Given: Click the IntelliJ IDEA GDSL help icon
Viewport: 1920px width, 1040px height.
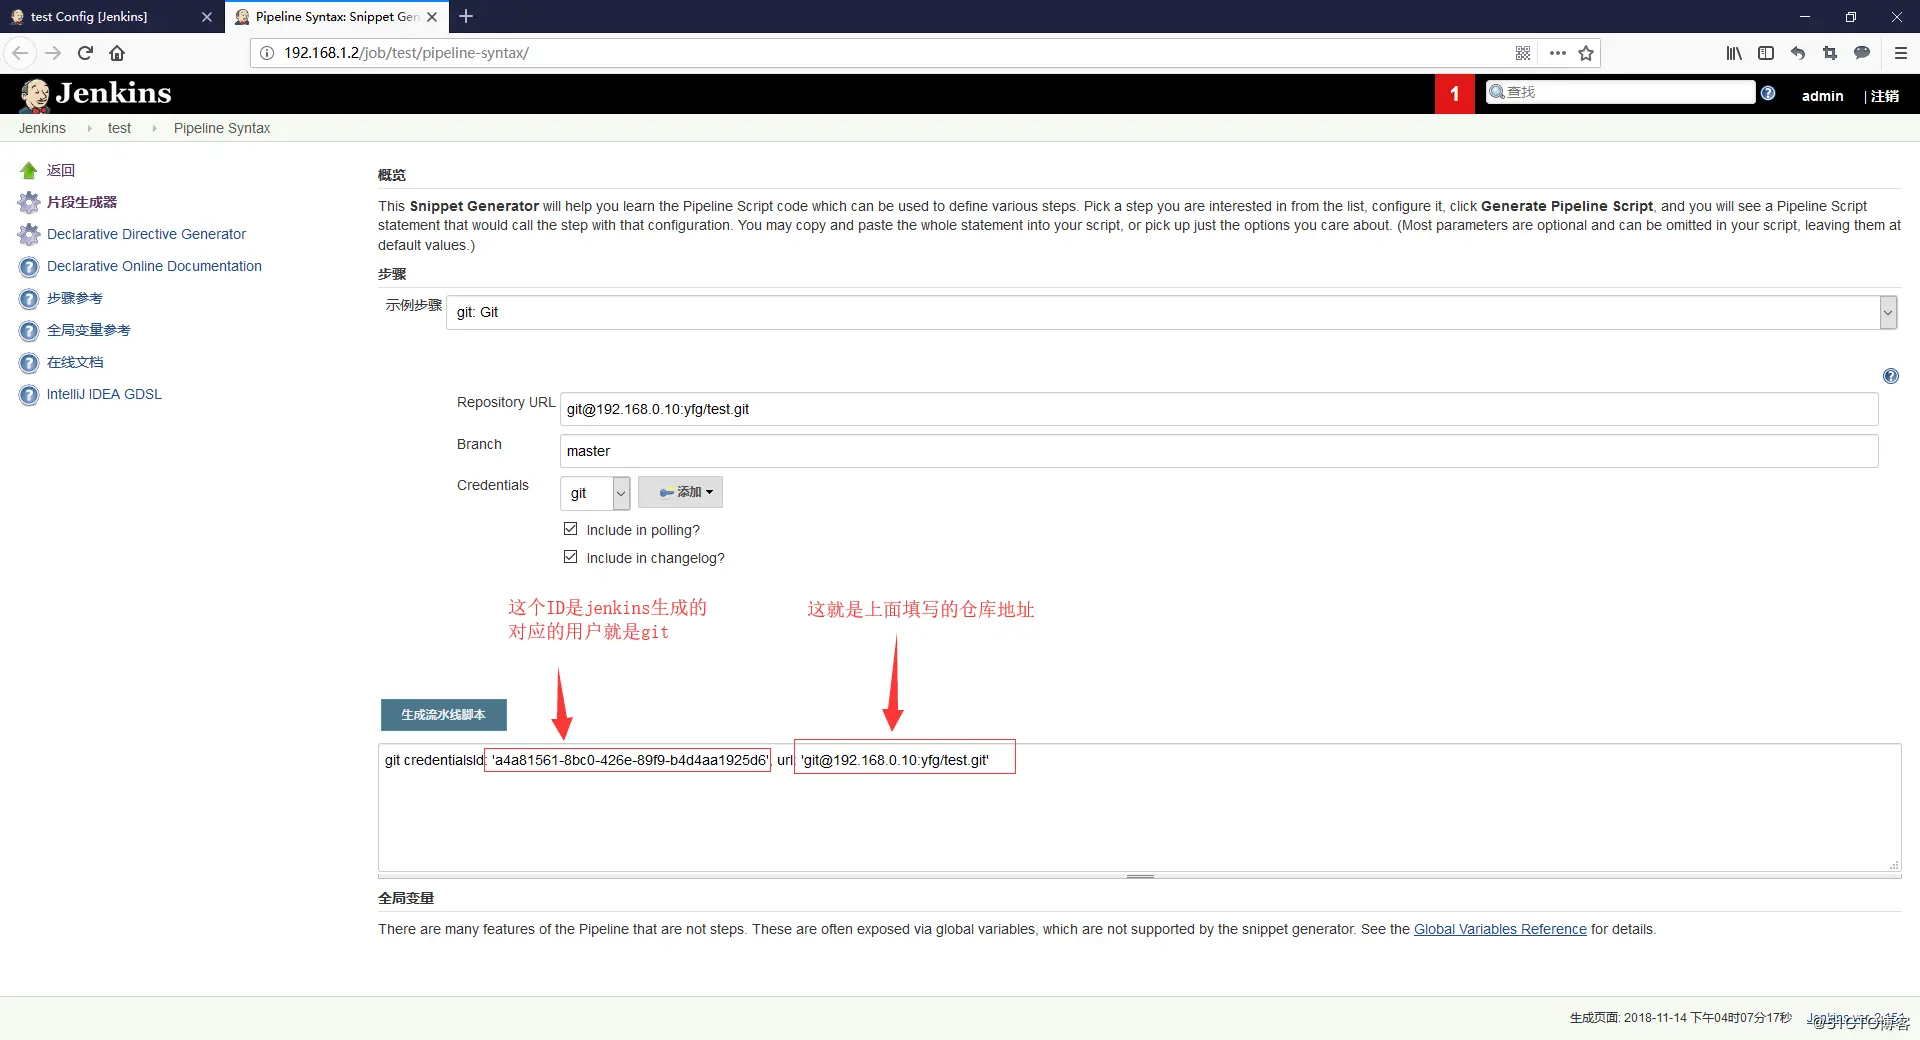Looking at the screenshot, I should coord(29,395).
